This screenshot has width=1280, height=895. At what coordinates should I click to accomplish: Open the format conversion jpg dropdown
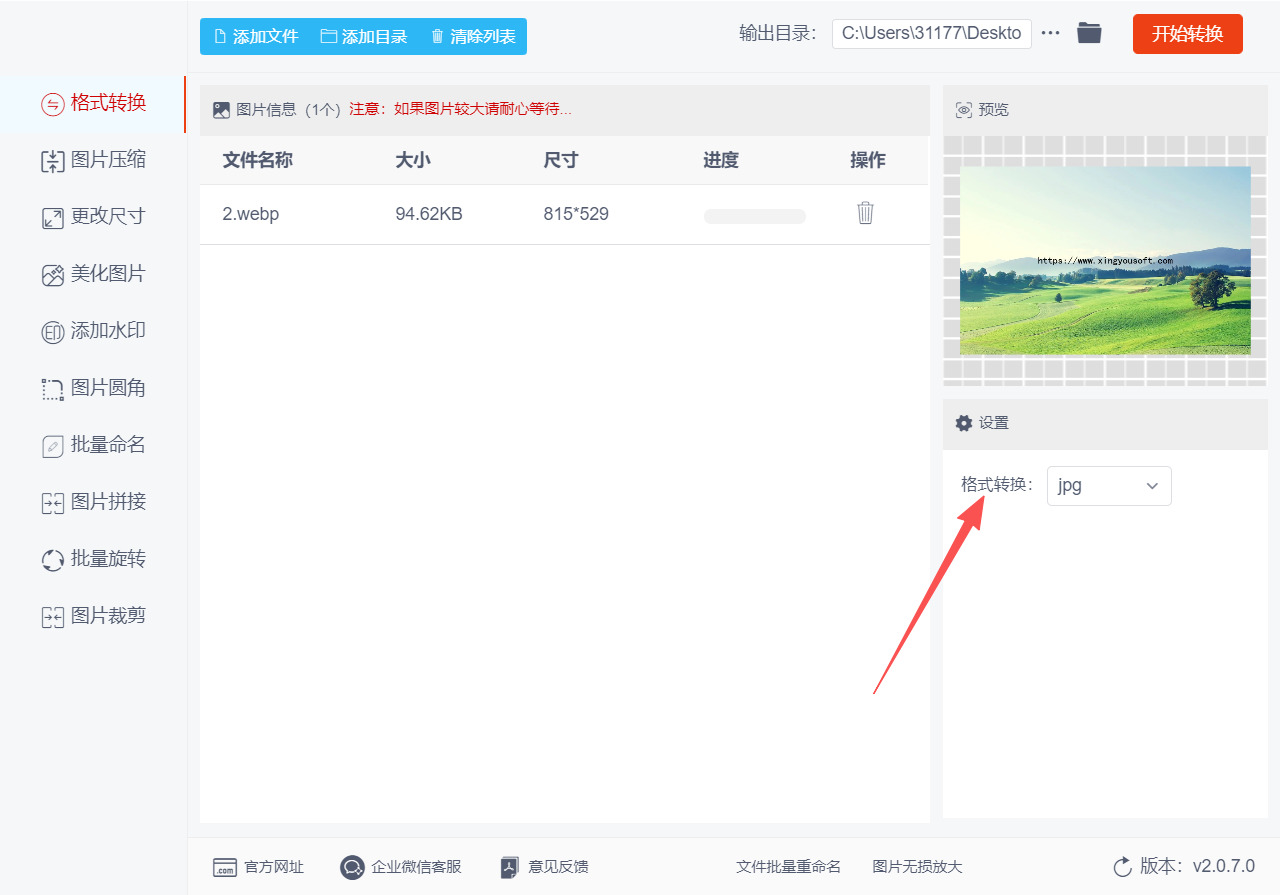point(1109,485)
